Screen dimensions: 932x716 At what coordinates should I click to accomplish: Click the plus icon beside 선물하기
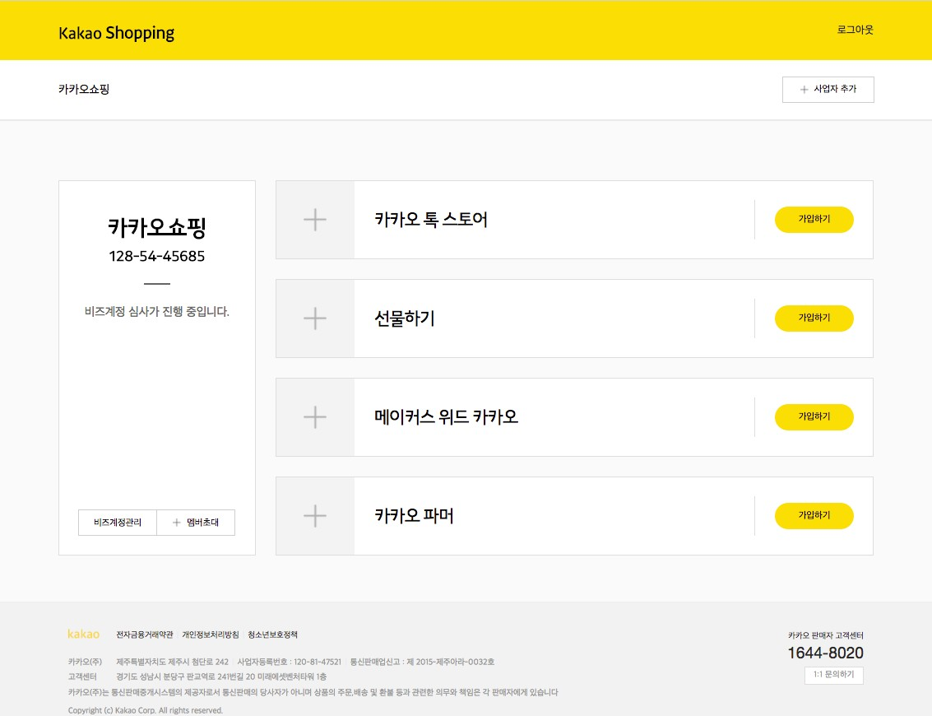click(315, 318)
